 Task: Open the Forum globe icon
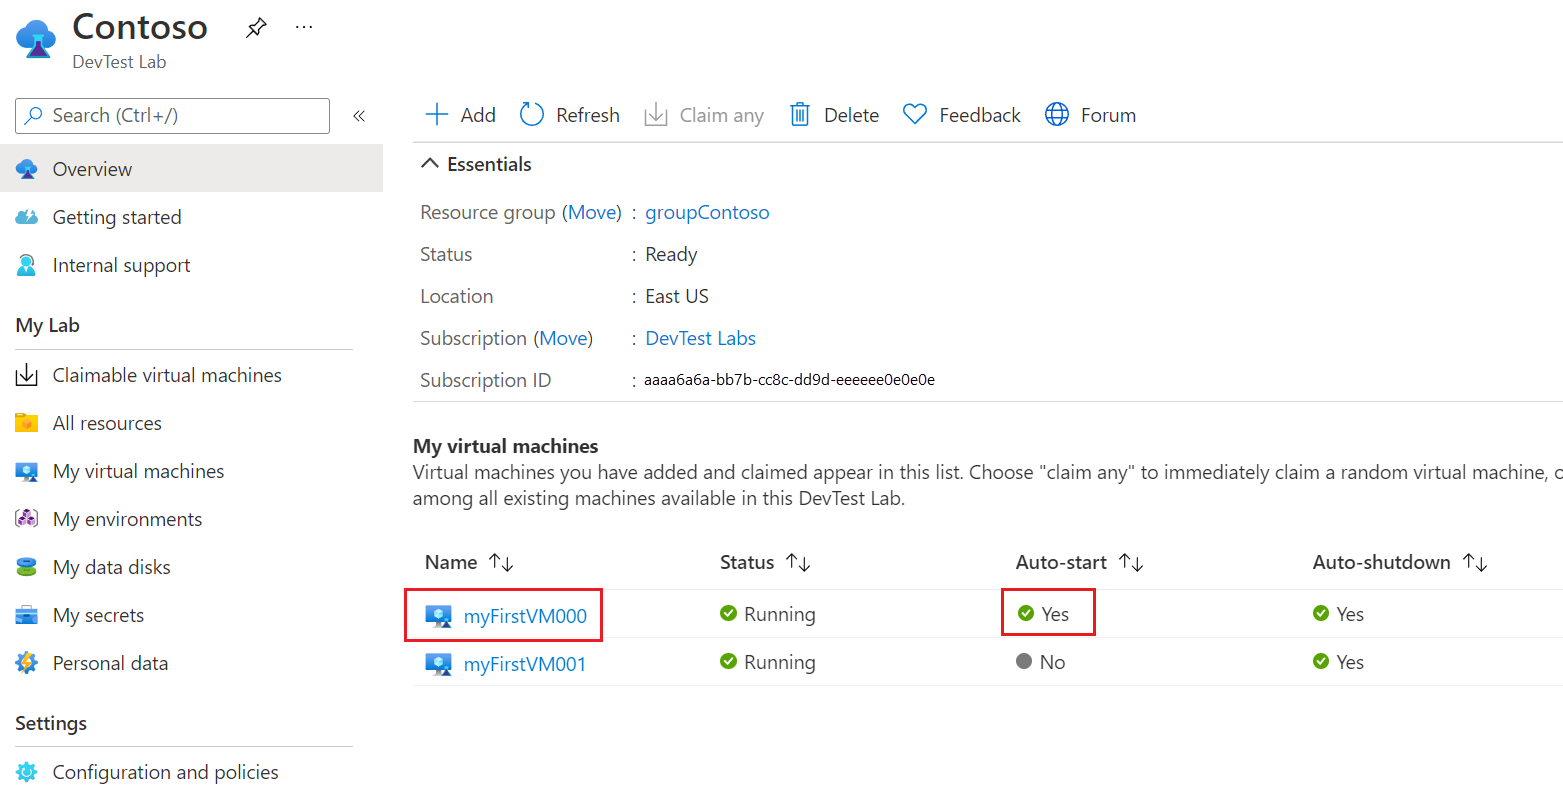tap(1057, 114)
